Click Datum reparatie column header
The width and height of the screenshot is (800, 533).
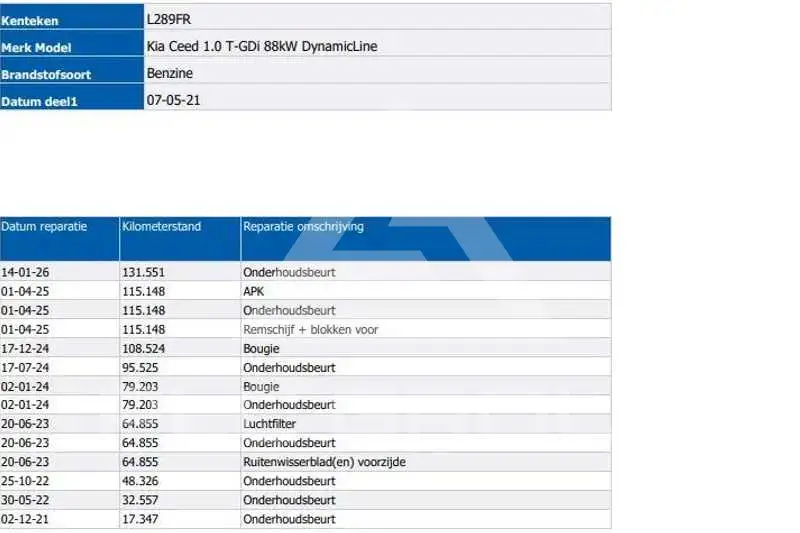[44, 226]
